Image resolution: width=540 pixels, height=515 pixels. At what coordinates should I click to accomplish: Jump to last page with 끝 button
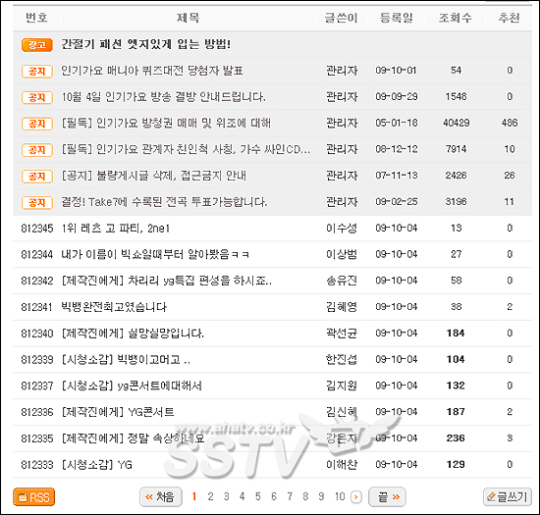point(387,497)
